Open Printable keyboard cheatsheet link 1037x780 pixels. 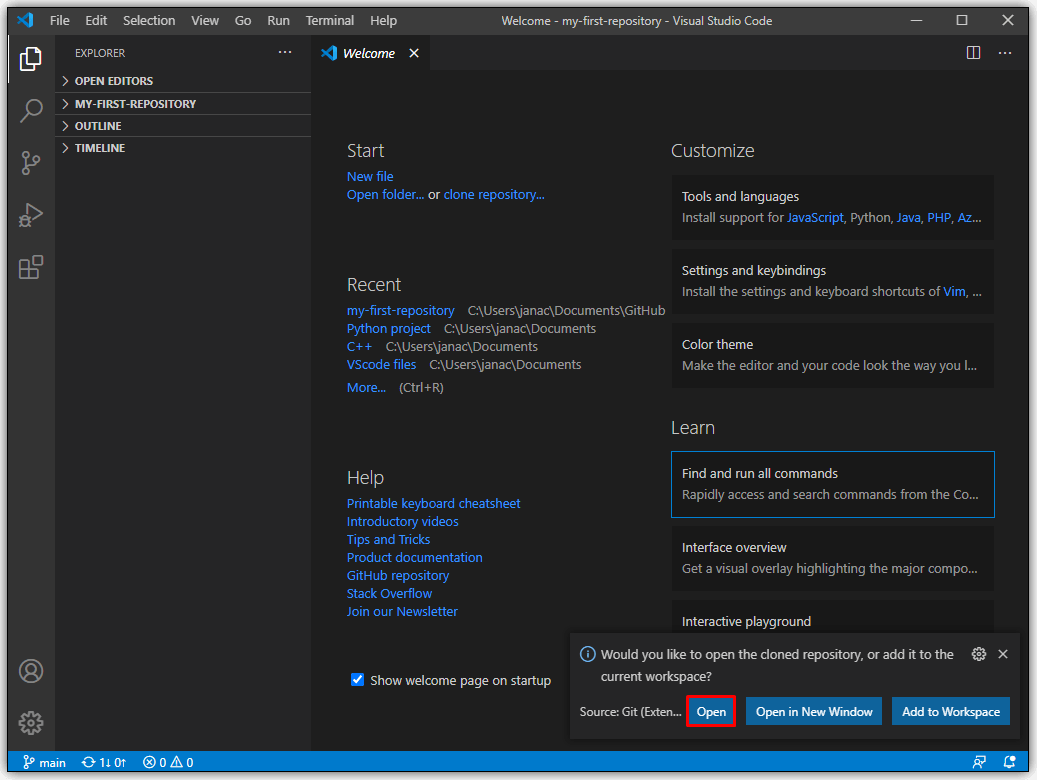(x=433, y=503)
